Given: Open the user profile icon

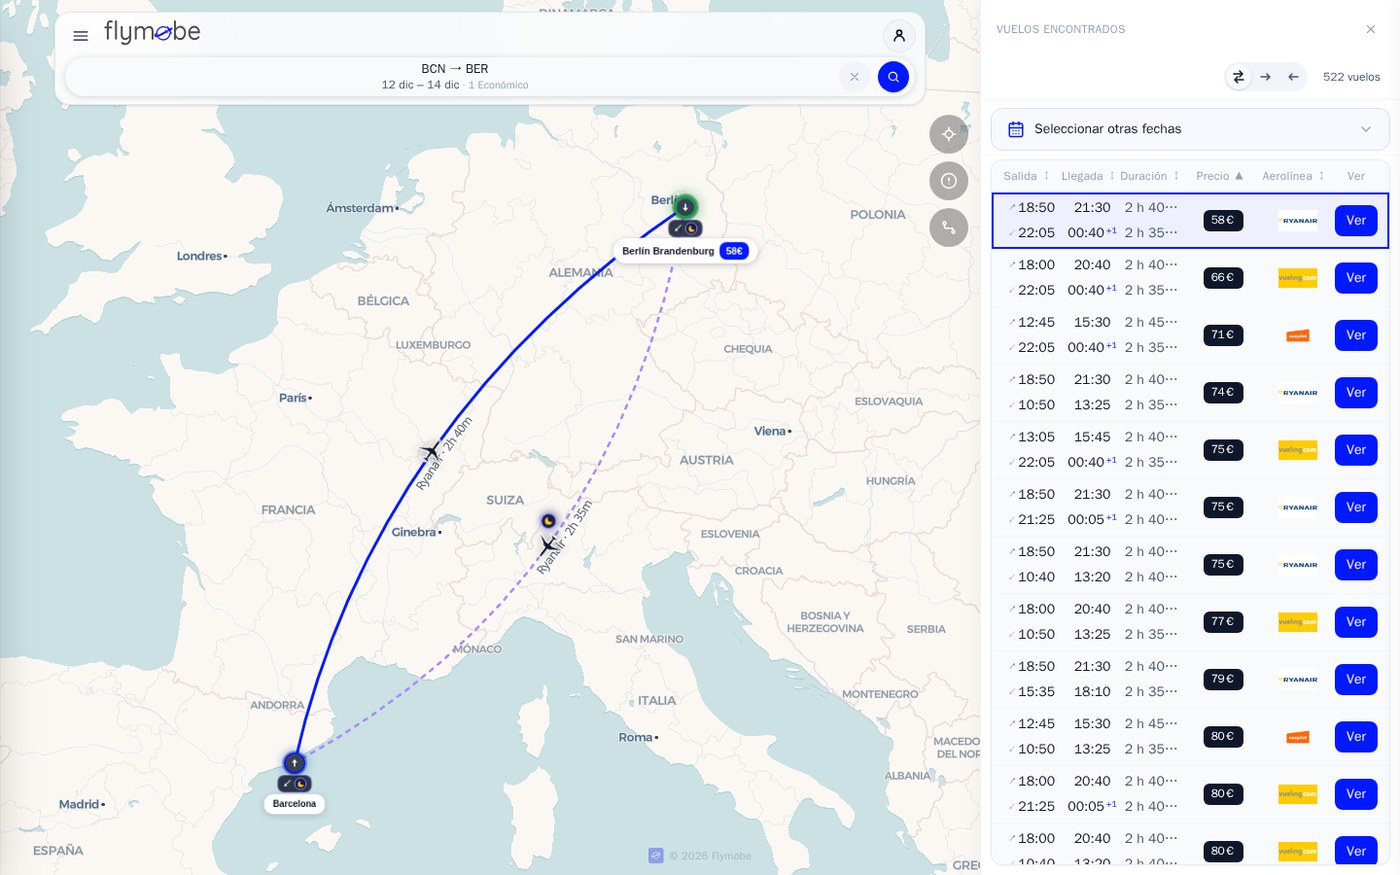Looking at the screenshot, I should (x=899, y=36).
